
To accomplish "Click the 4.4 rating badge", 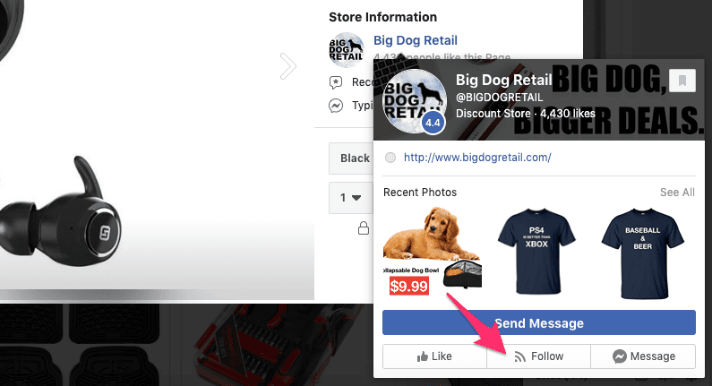I will pos(432,123).
